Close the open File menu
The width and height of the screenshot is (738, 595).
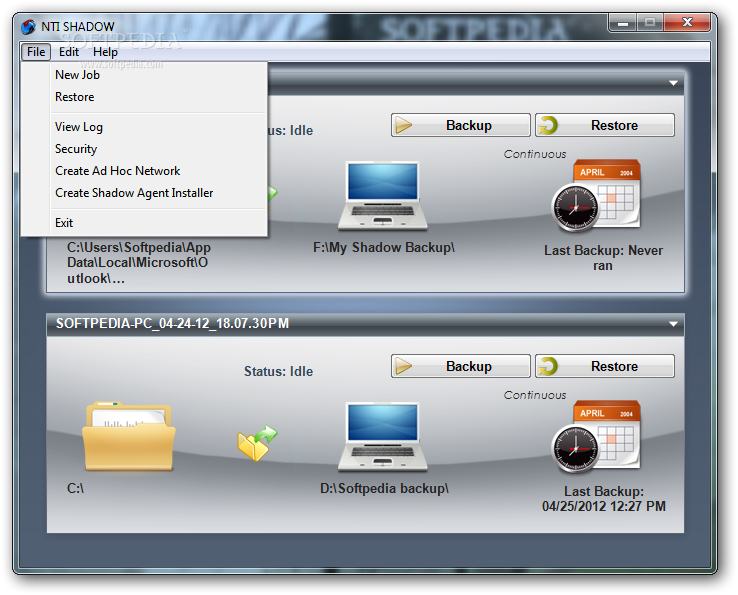36,52
